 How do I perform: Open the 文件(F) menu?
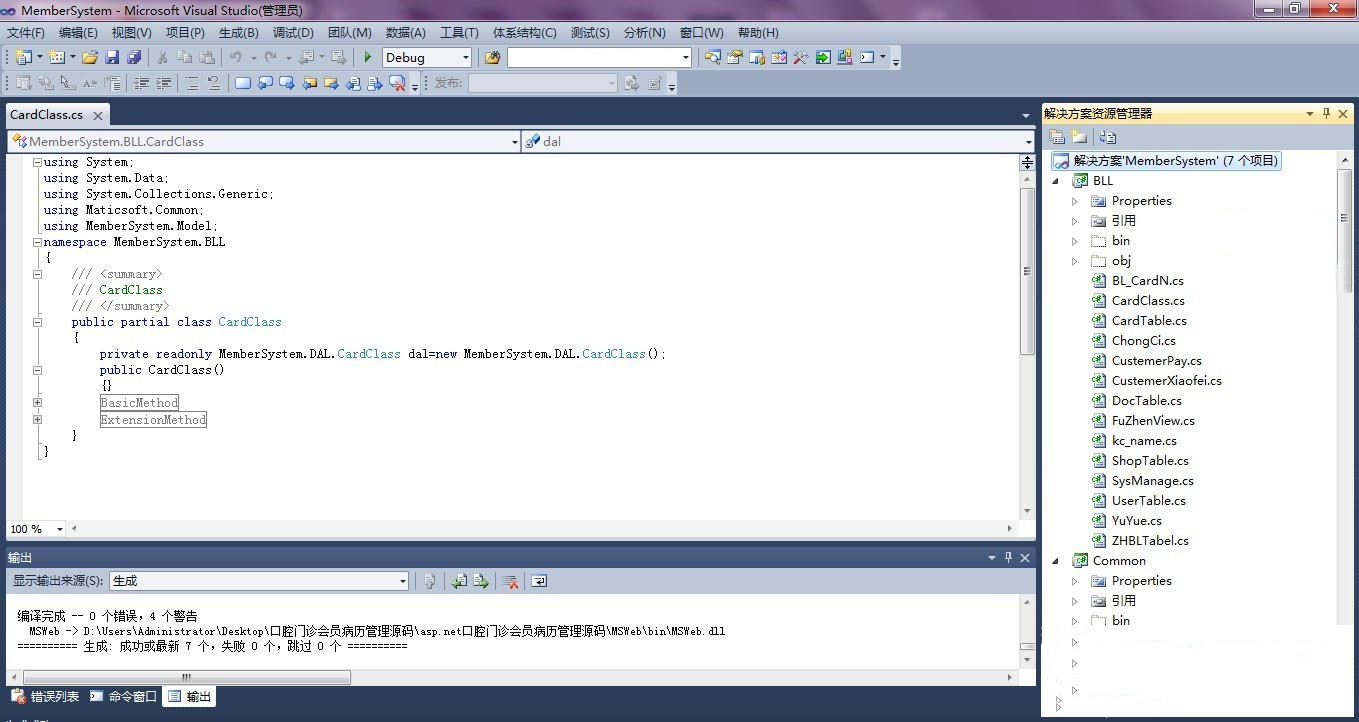tap(26, 33)
